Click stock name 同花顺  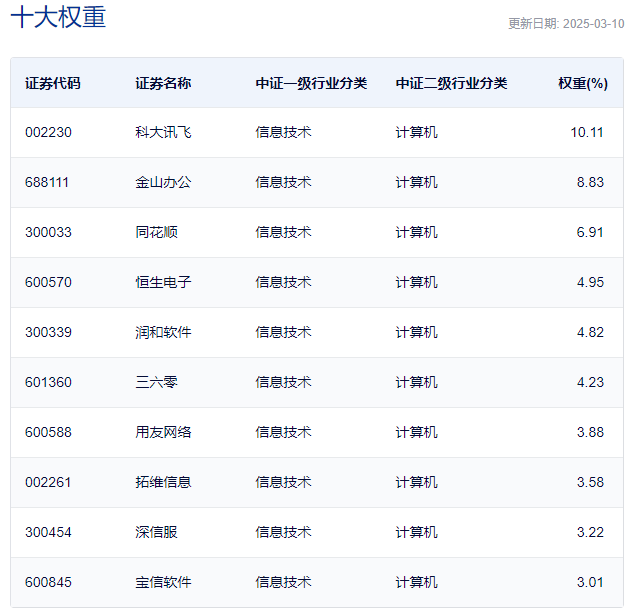156,232
